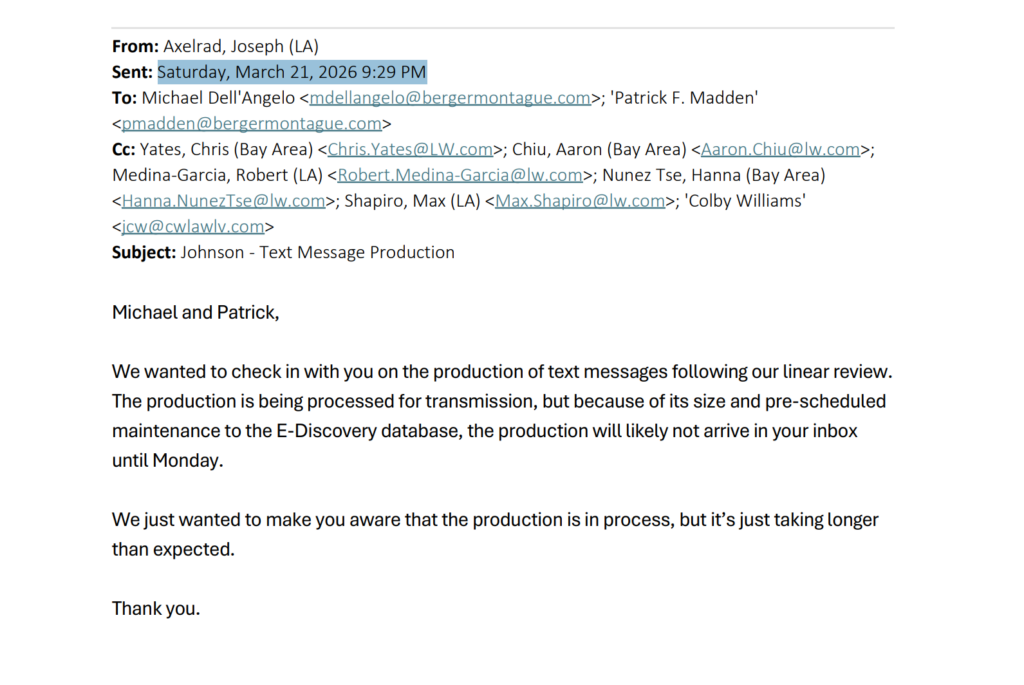Open the Max.Shapiro@lw.com email link
This screenshot has width=1024, height=685.
(581, 201)
